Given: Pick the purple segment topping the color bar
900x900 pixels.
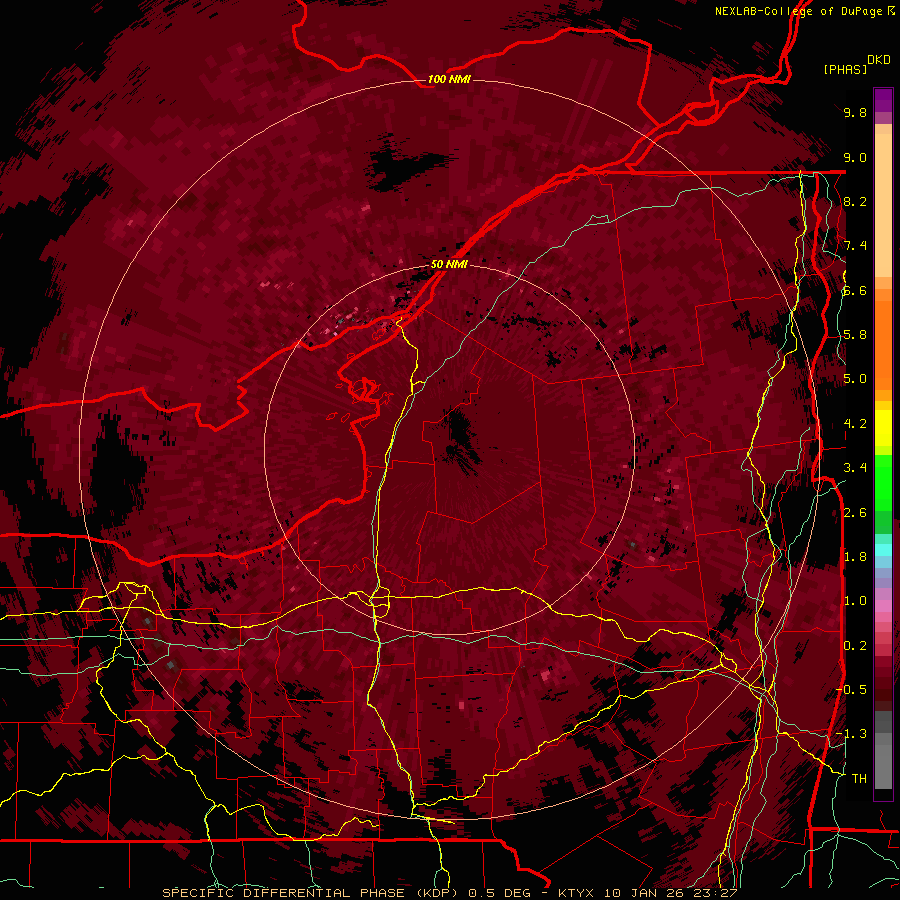Looking at the screenshot, I should pos(883,101).
